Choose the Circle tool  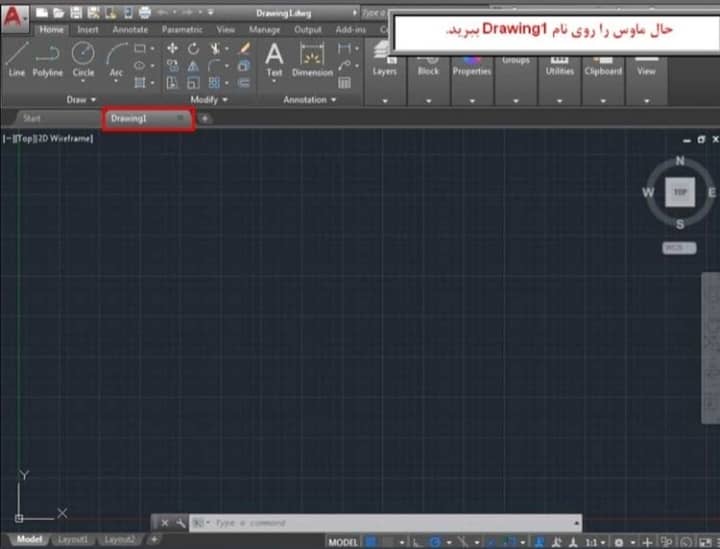[83, 59]
